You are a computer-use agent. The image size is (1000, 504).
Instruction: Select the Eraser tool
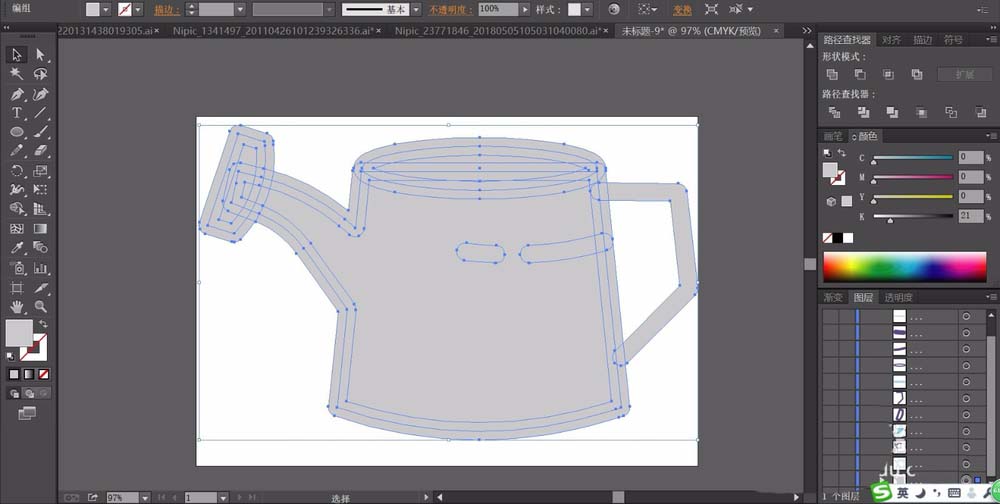click(x=40, y=151)
